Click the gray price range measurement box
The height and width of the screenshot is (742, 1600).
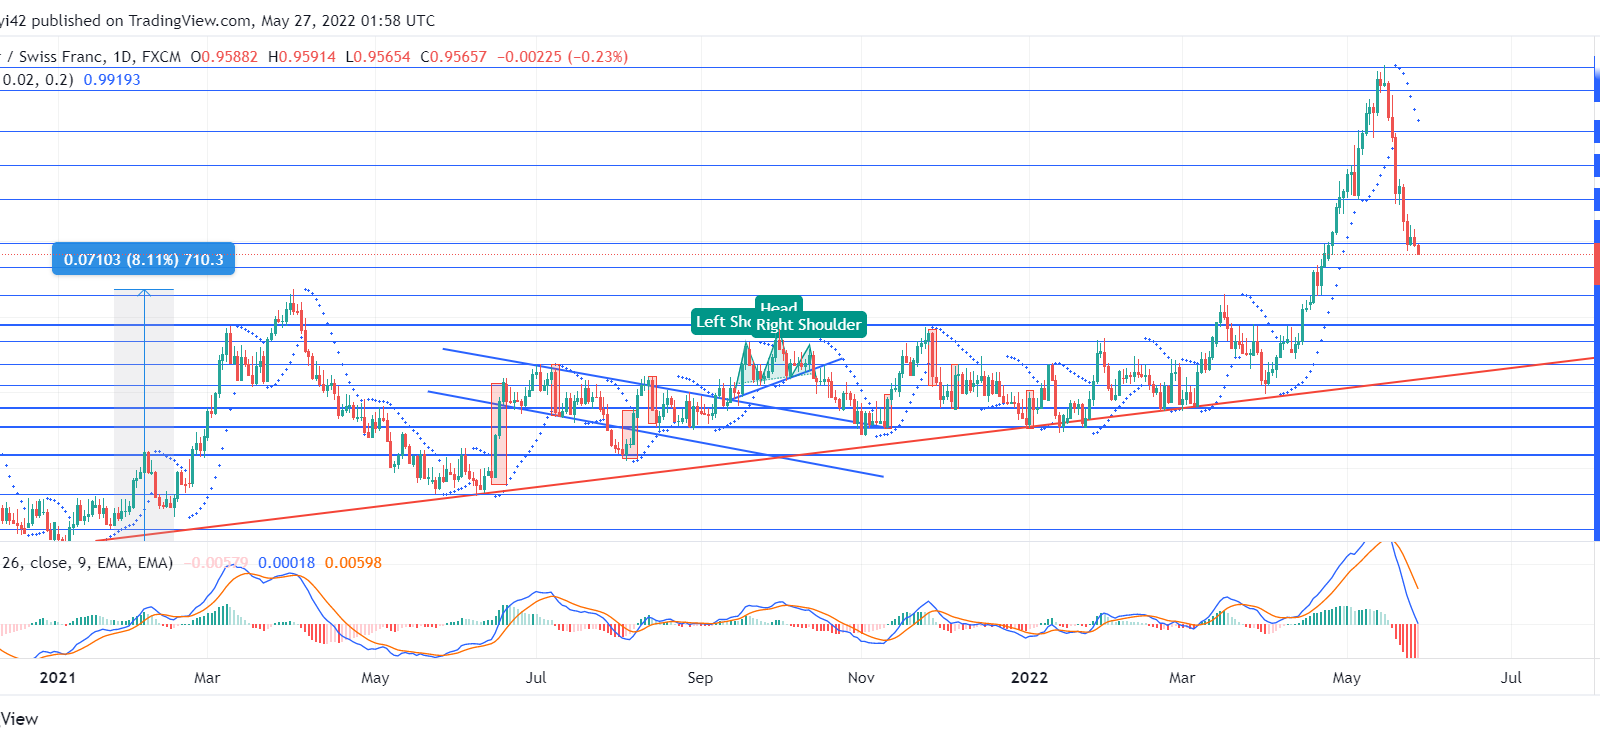point(144,414)
